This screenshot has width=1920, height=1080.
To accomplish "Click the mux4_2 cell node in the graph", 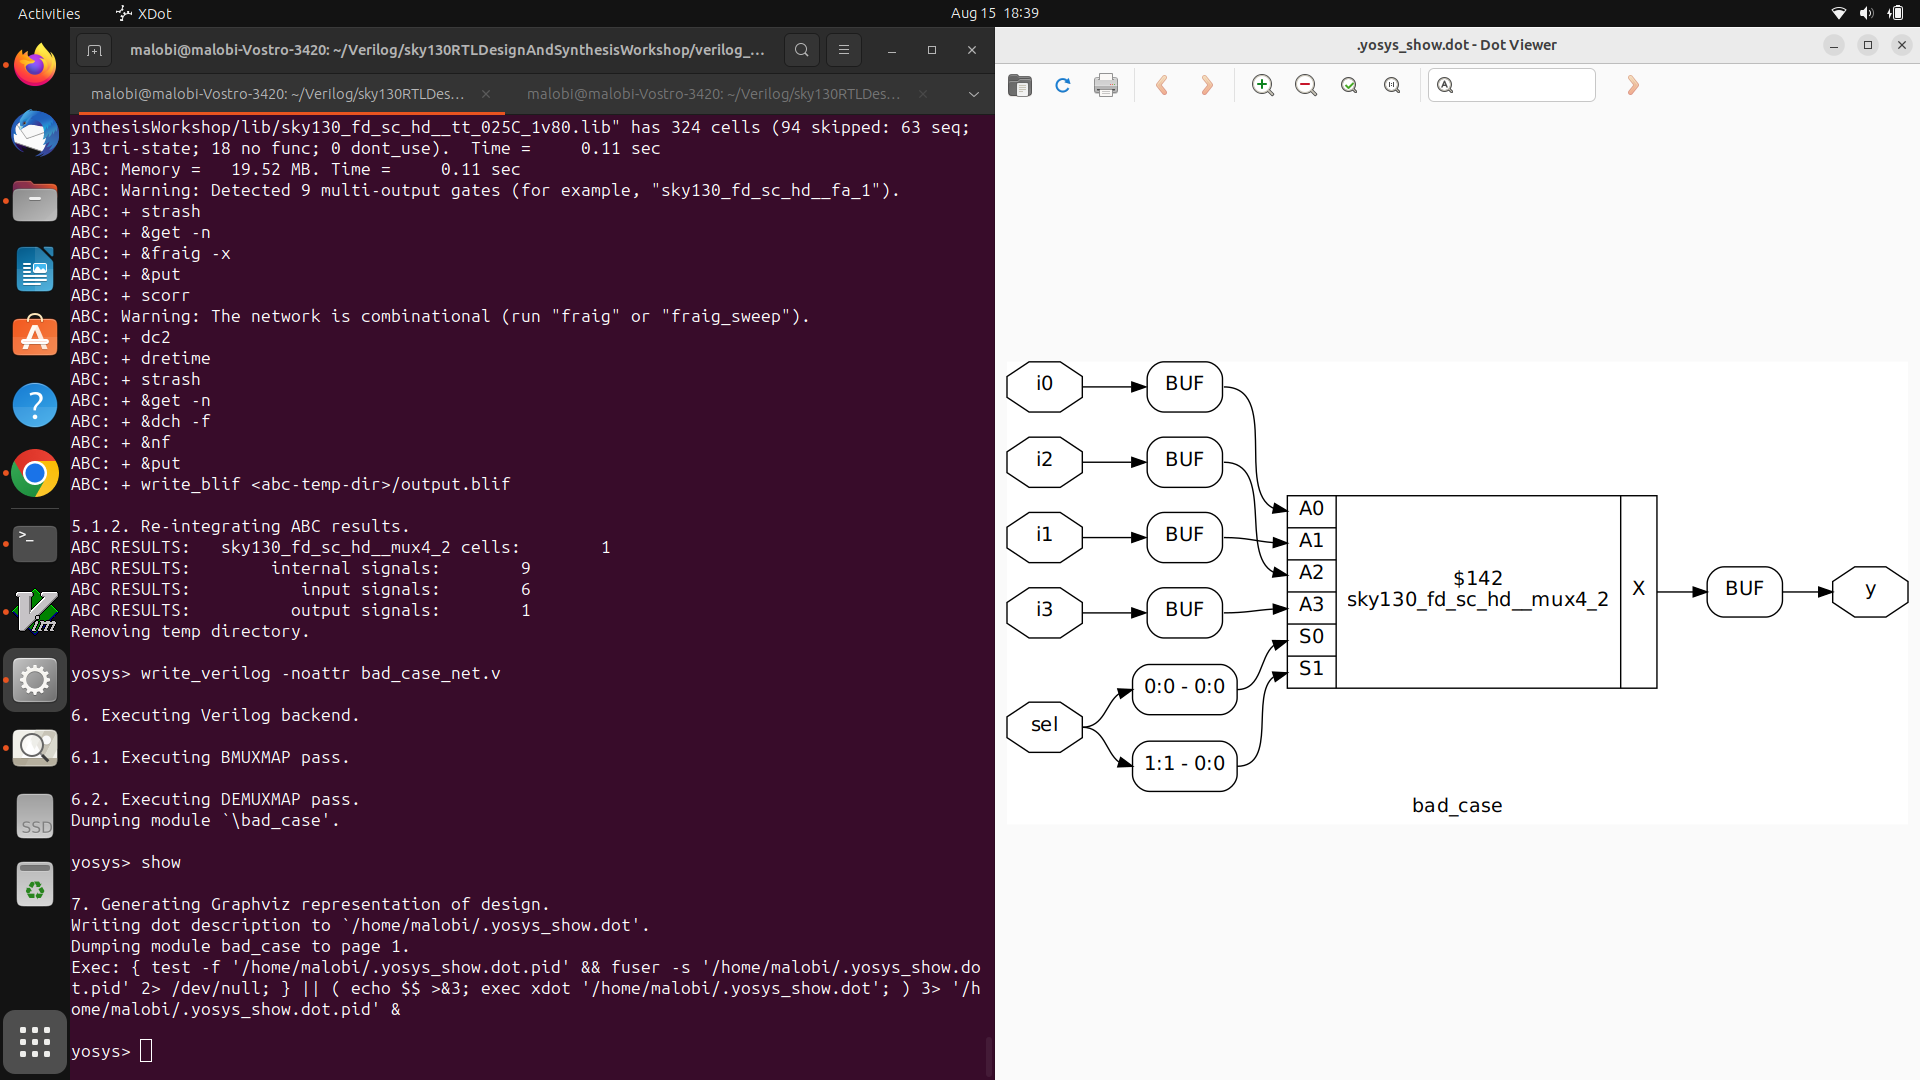I will click(1477, 590).
